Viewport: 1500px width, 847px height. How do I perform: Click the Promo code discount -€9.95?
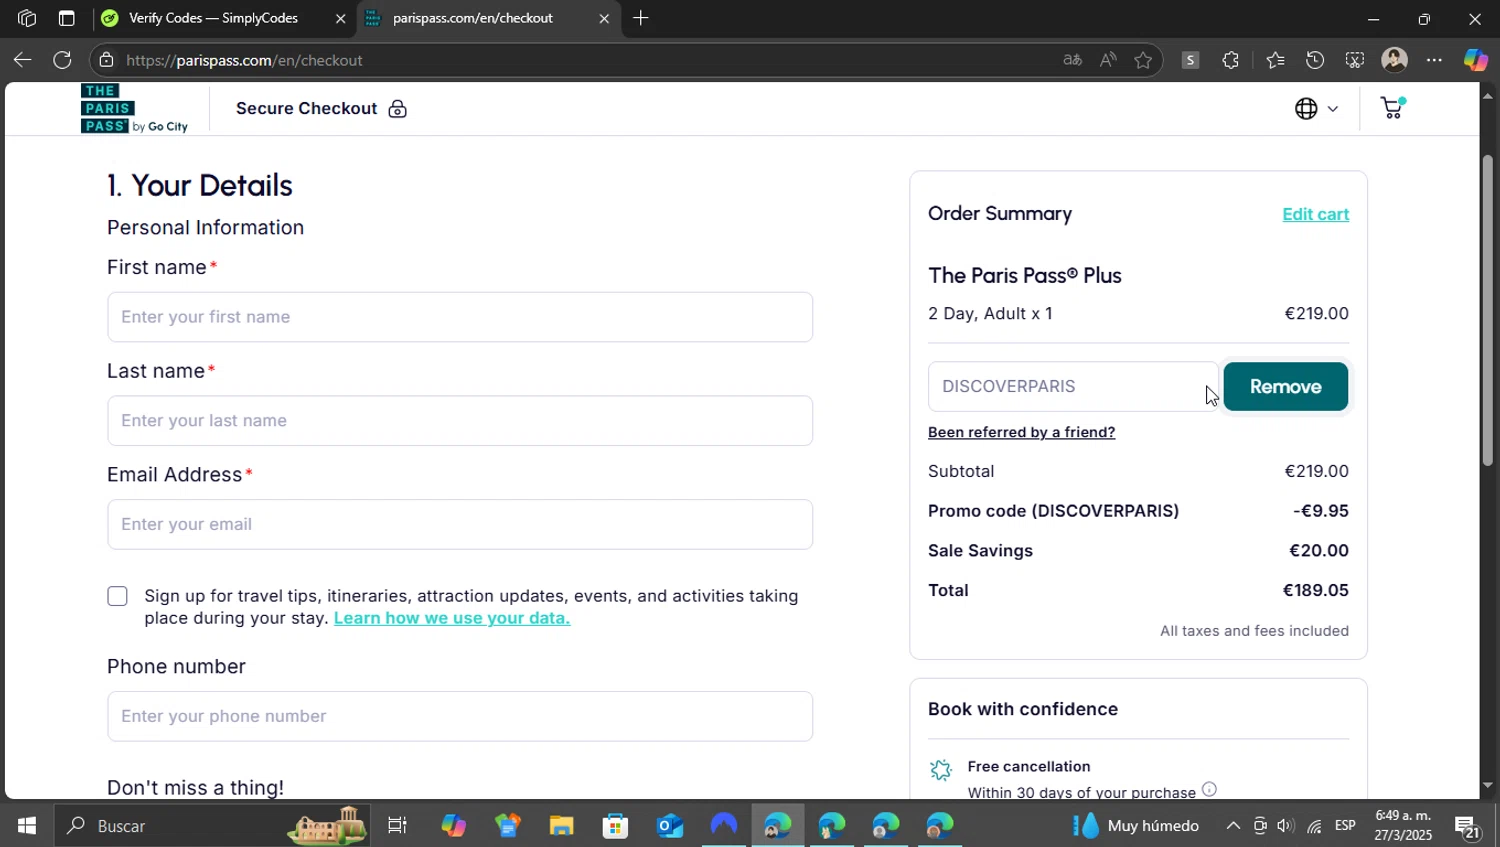coord(1320,511)
